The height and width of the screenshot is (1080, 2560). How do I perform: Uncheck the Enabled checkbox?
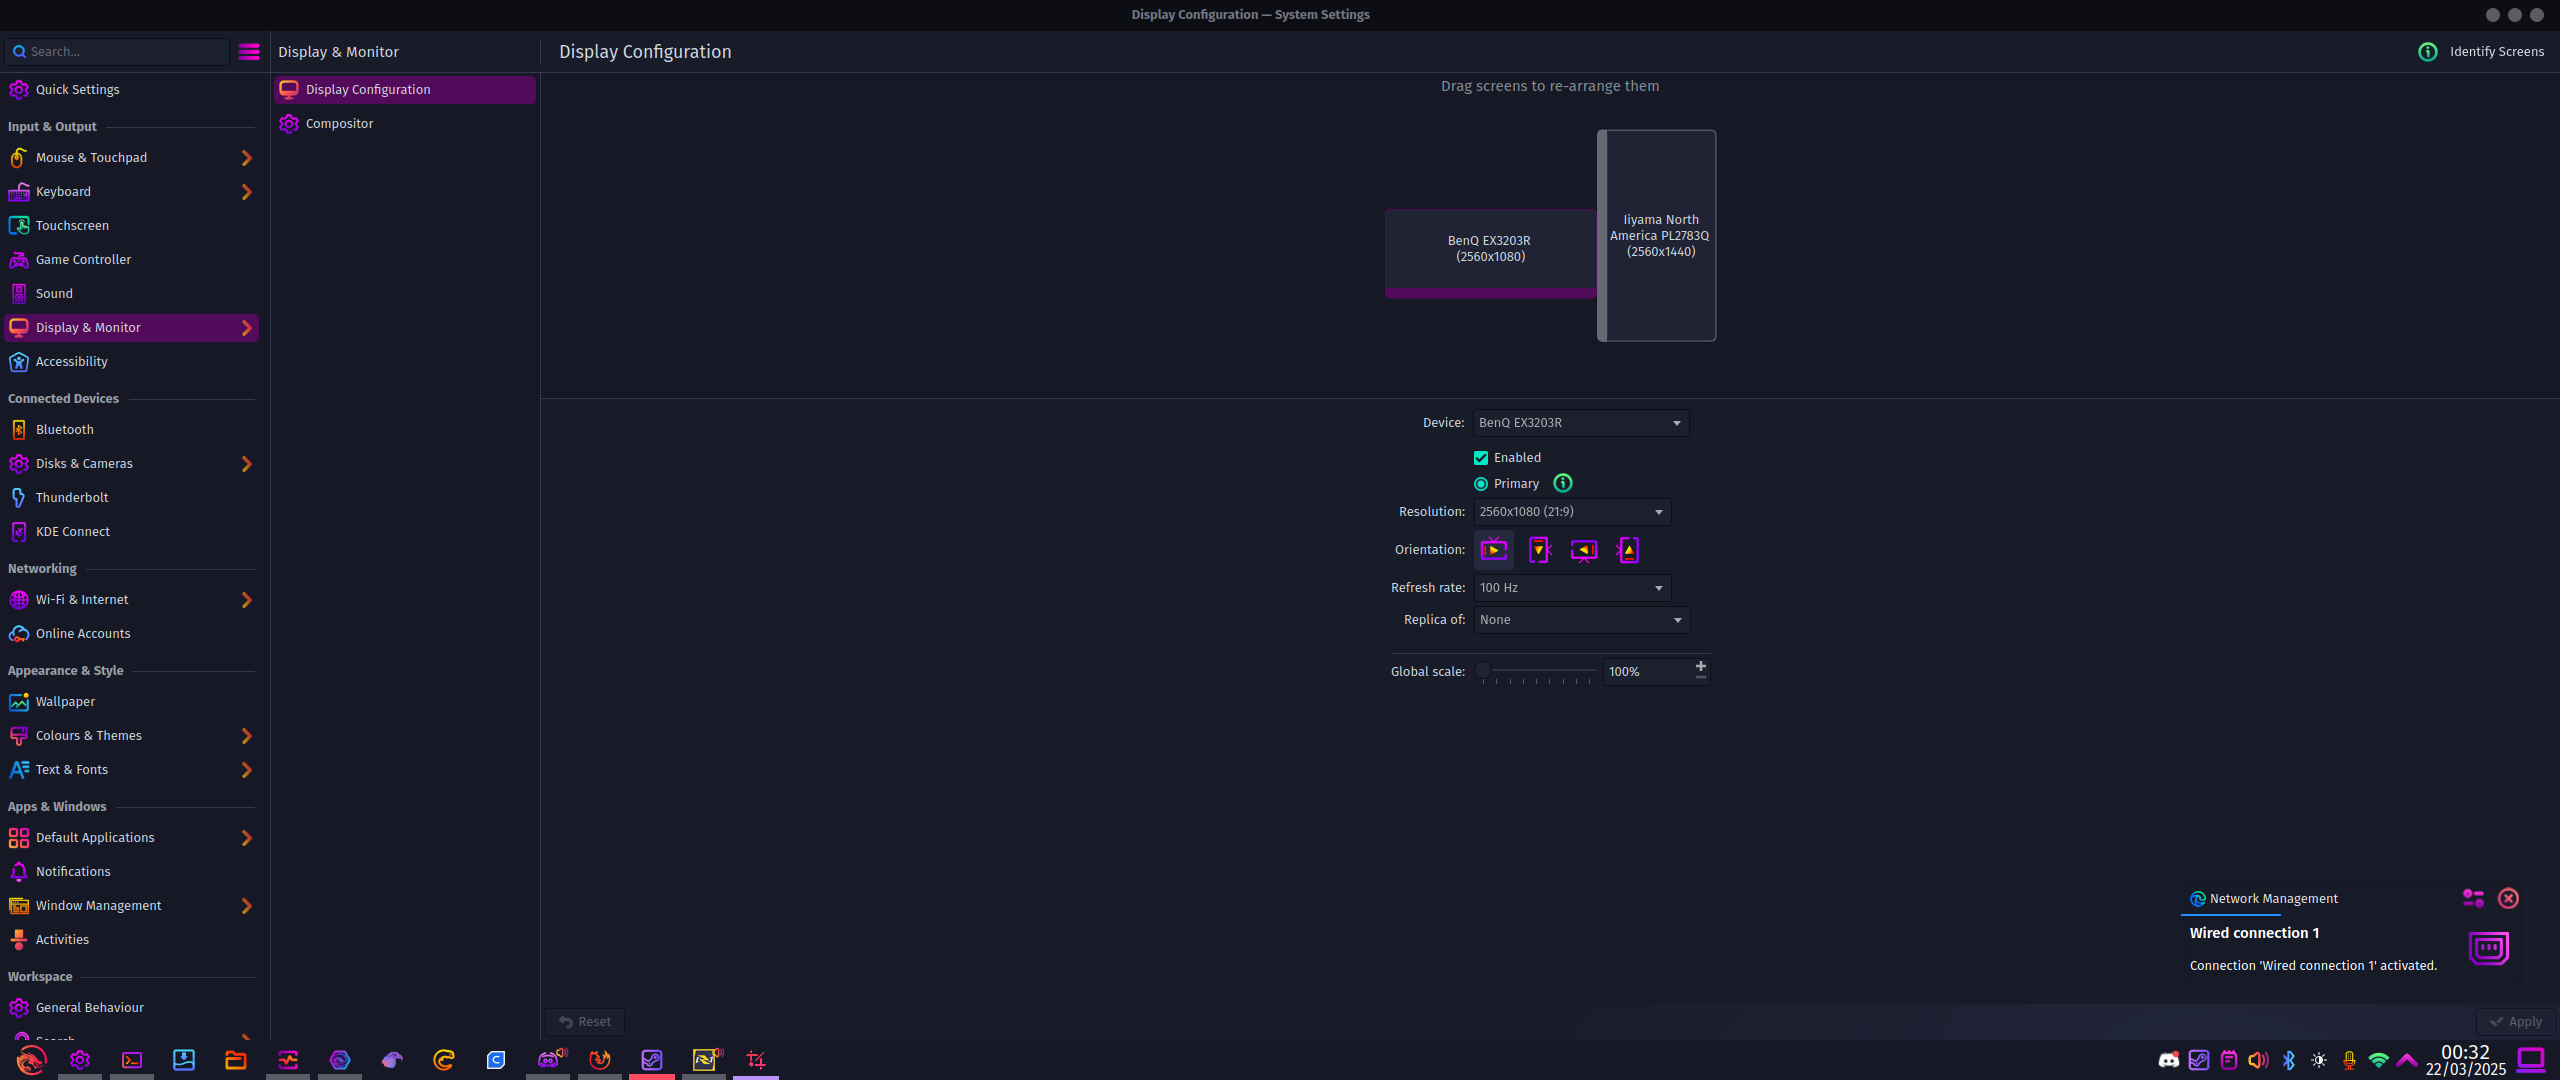[x=1481, y=458]
